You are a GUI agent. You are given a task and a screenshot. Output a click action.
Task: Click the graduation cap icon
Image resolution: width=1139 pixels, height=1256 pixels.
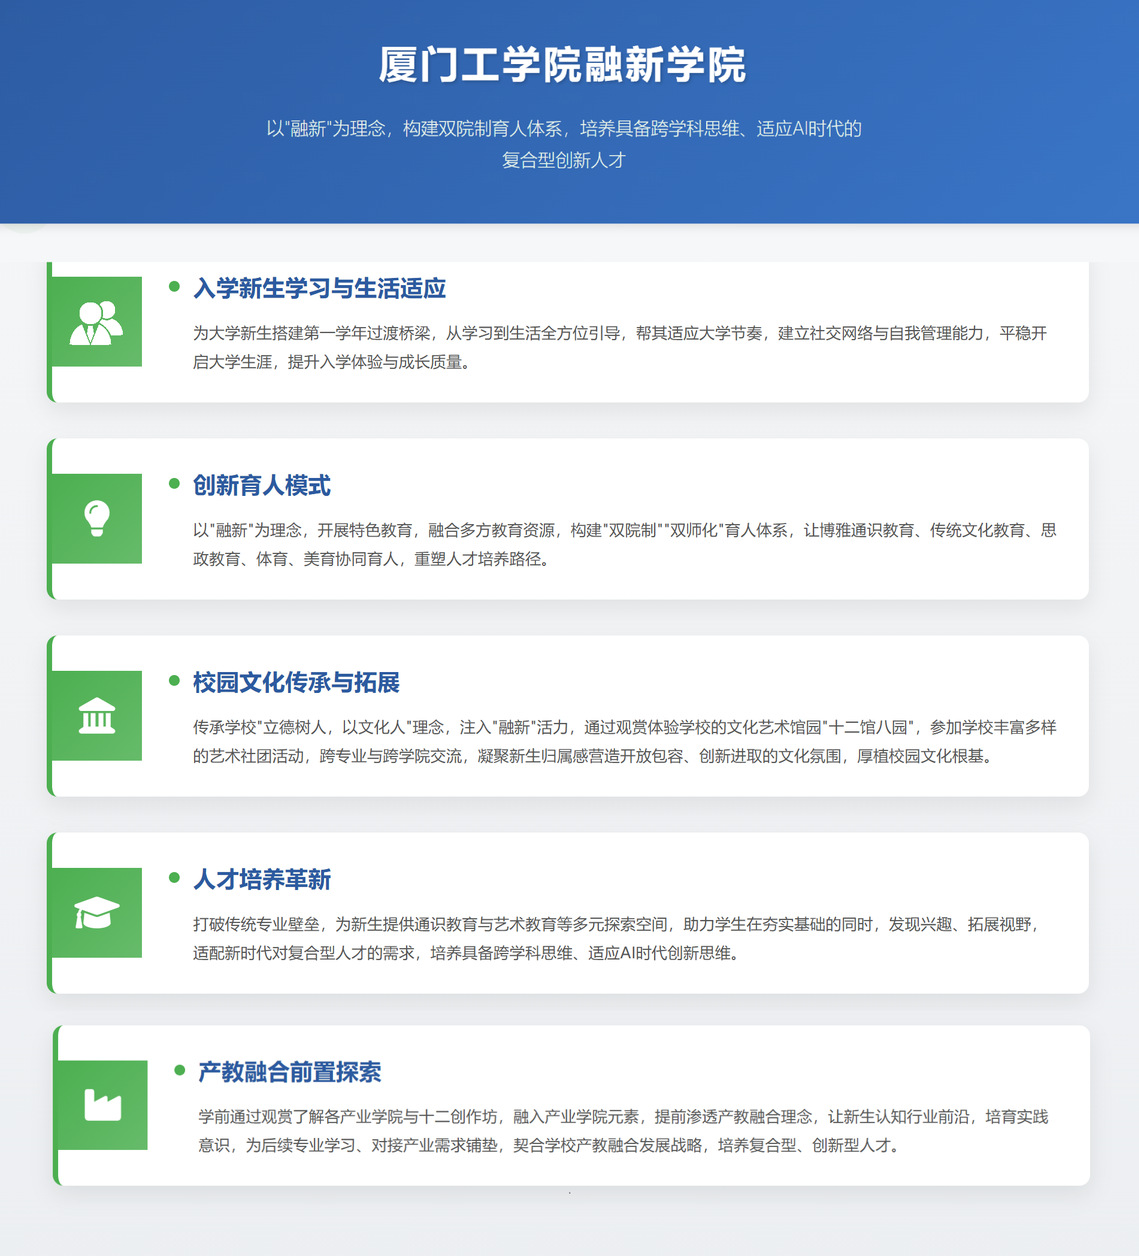coord(96,913)
